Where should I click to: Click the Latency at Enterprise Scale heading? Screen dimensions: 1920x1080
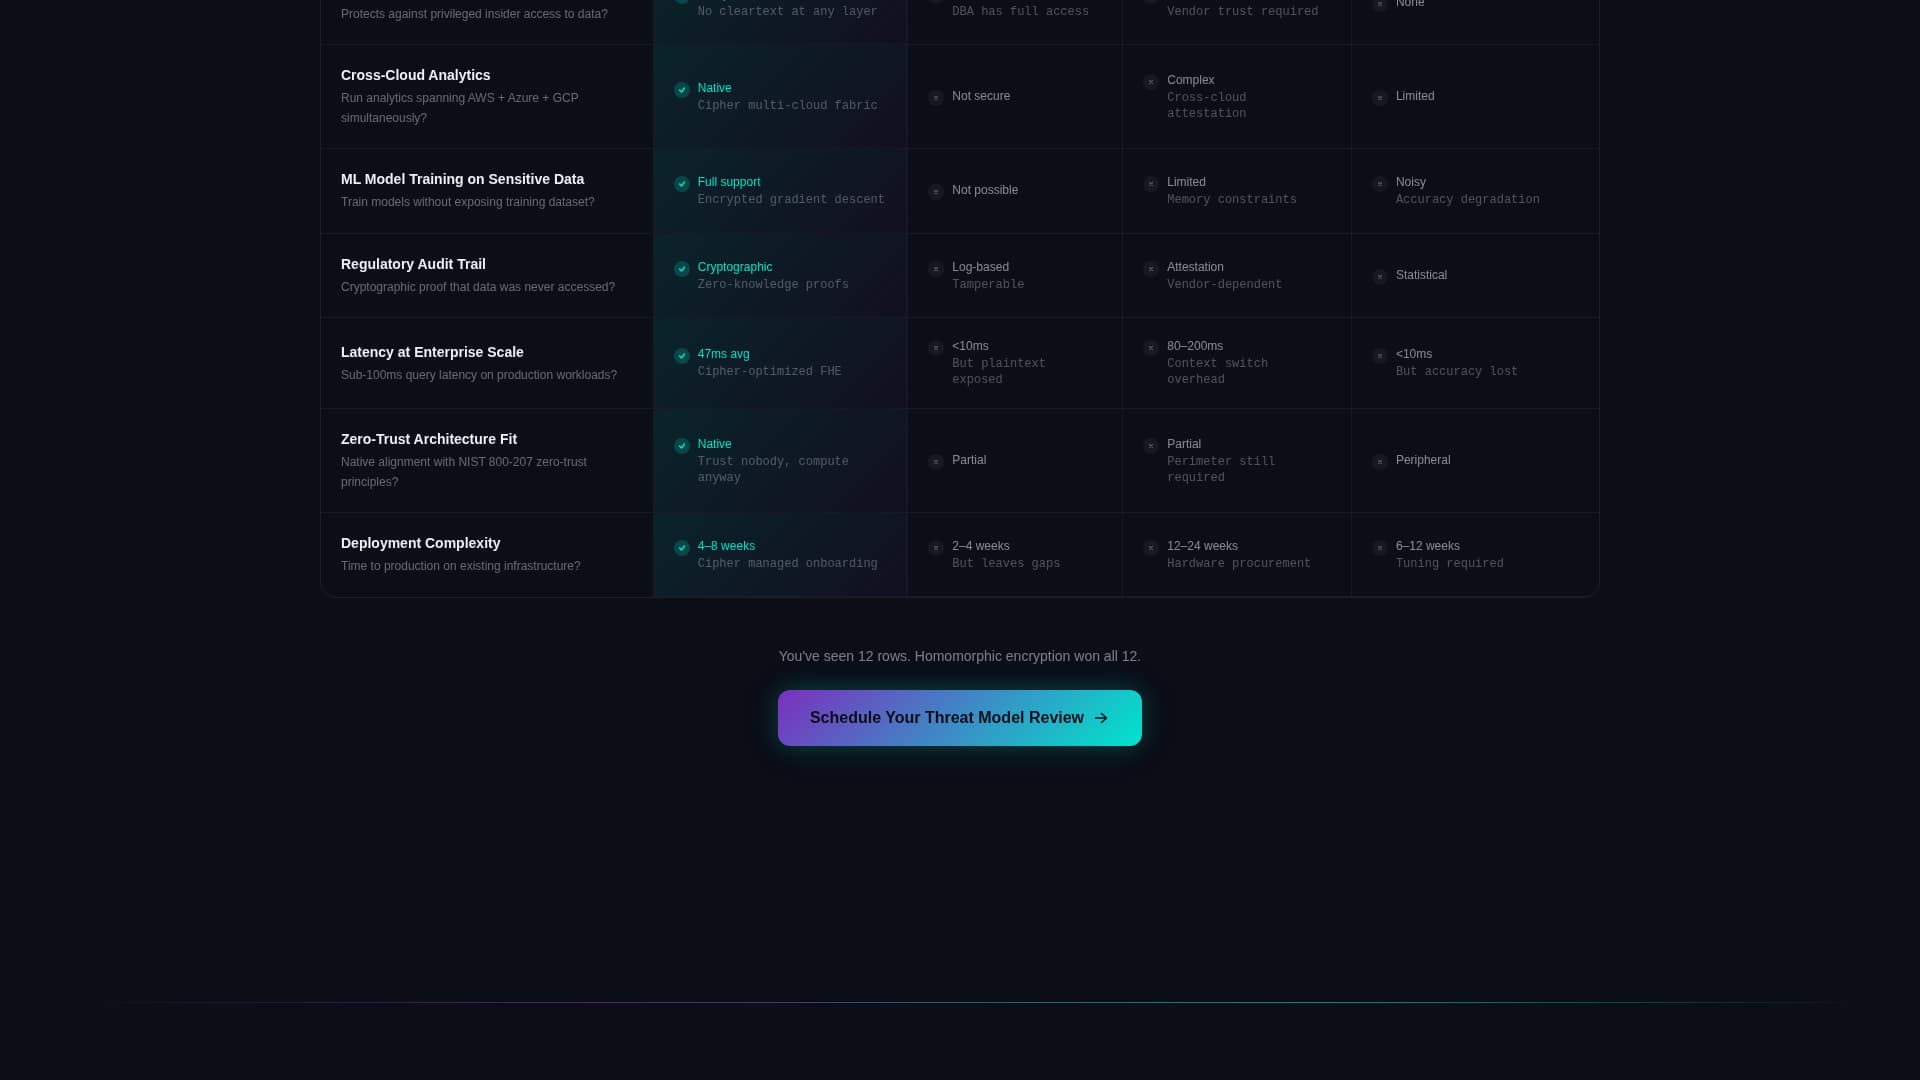point(432,352)
